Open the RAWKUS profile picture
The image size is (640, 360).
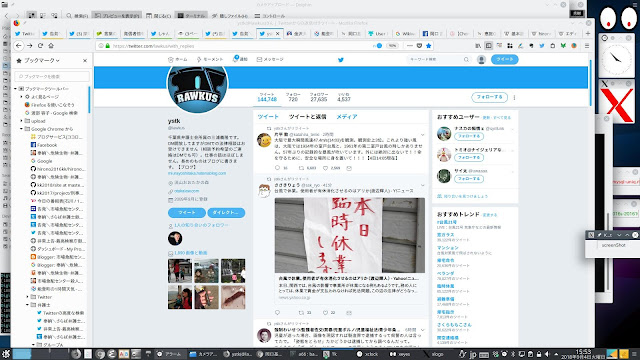click(198, 83)
